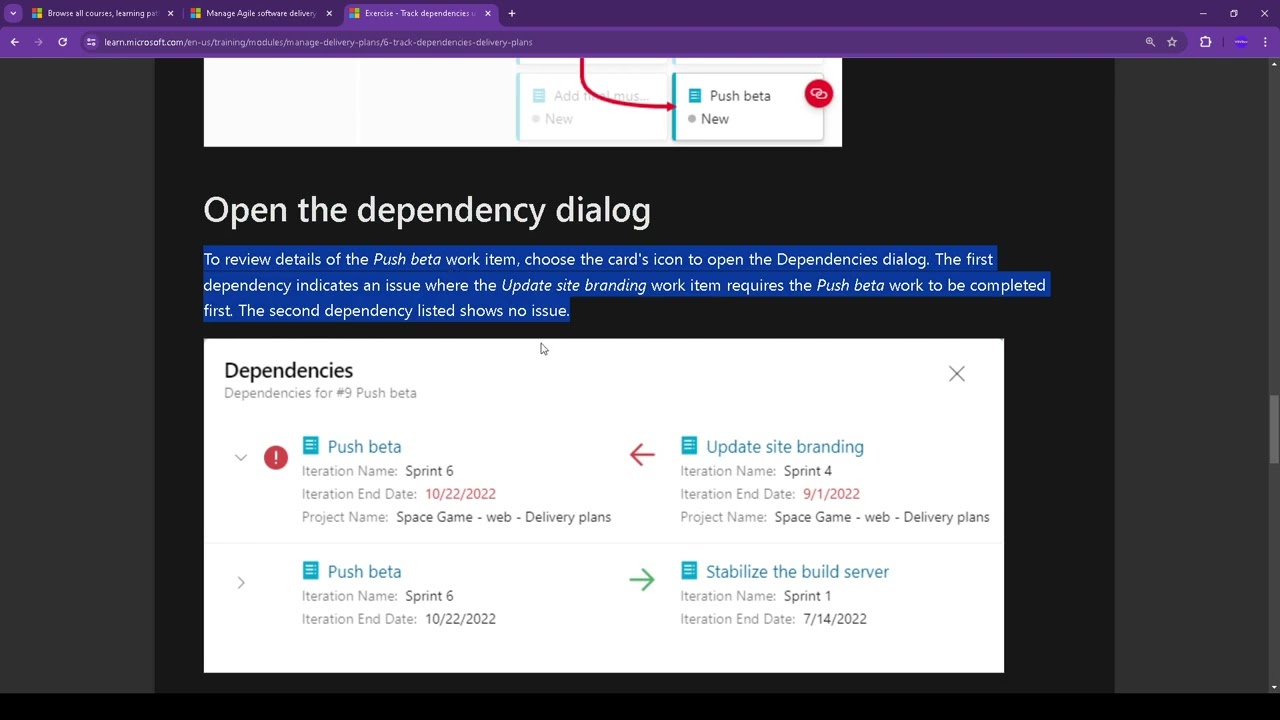Switch to Browse all courses tab

pos(102,13)
